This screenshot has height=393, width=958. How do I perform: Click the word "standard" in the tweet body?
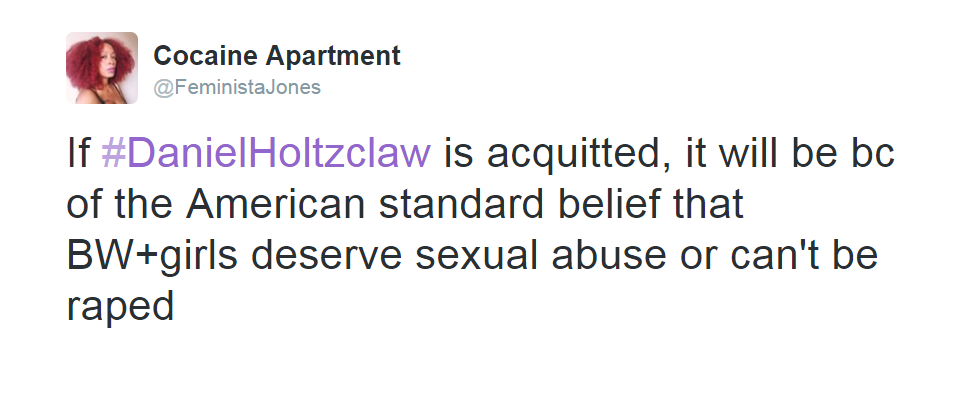coord(461,204)
